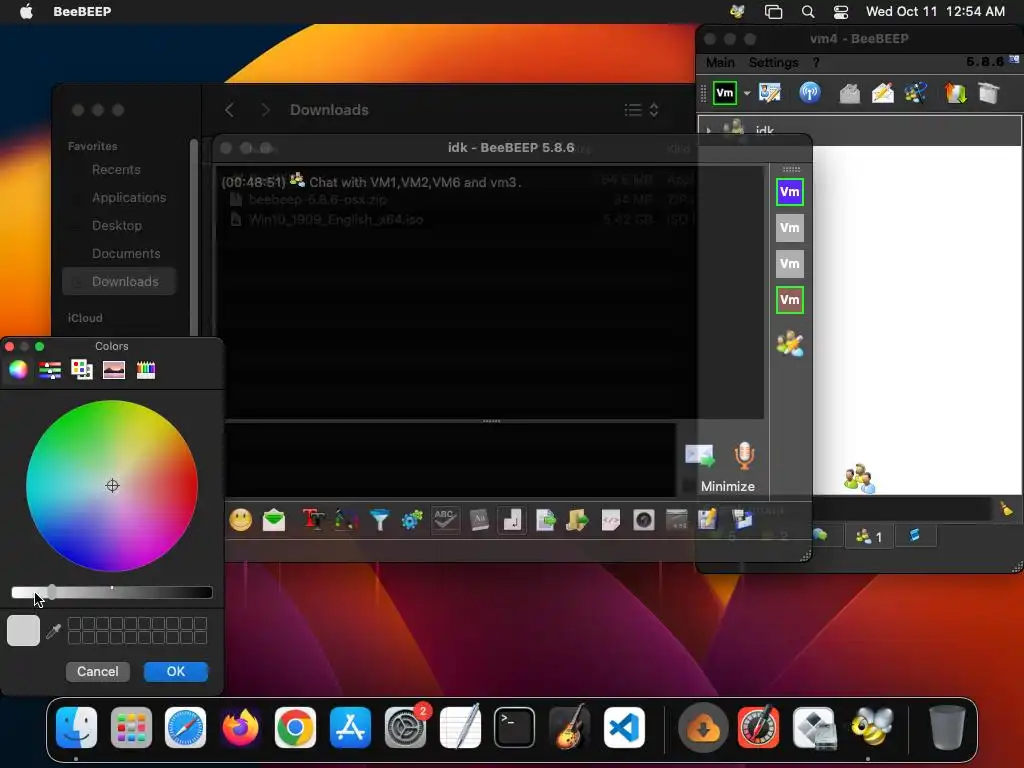Click the notepad with pencil save icon
The image size is (1024, 768).
(x=708, y=520)
